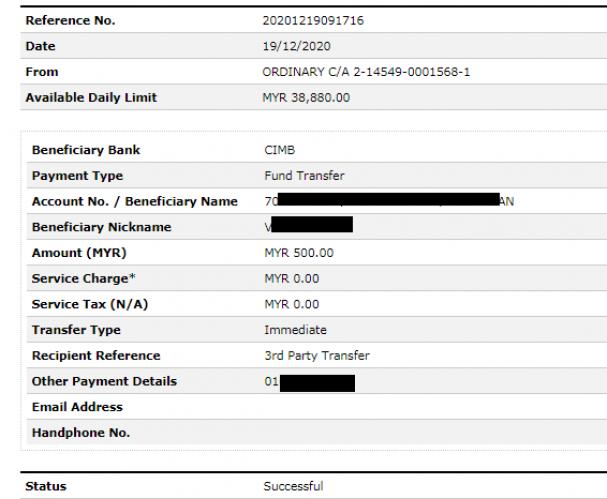Click the 3rd Party Transfer reference
The height and width of the screenshot is (499, 607).
pos(317,355)
